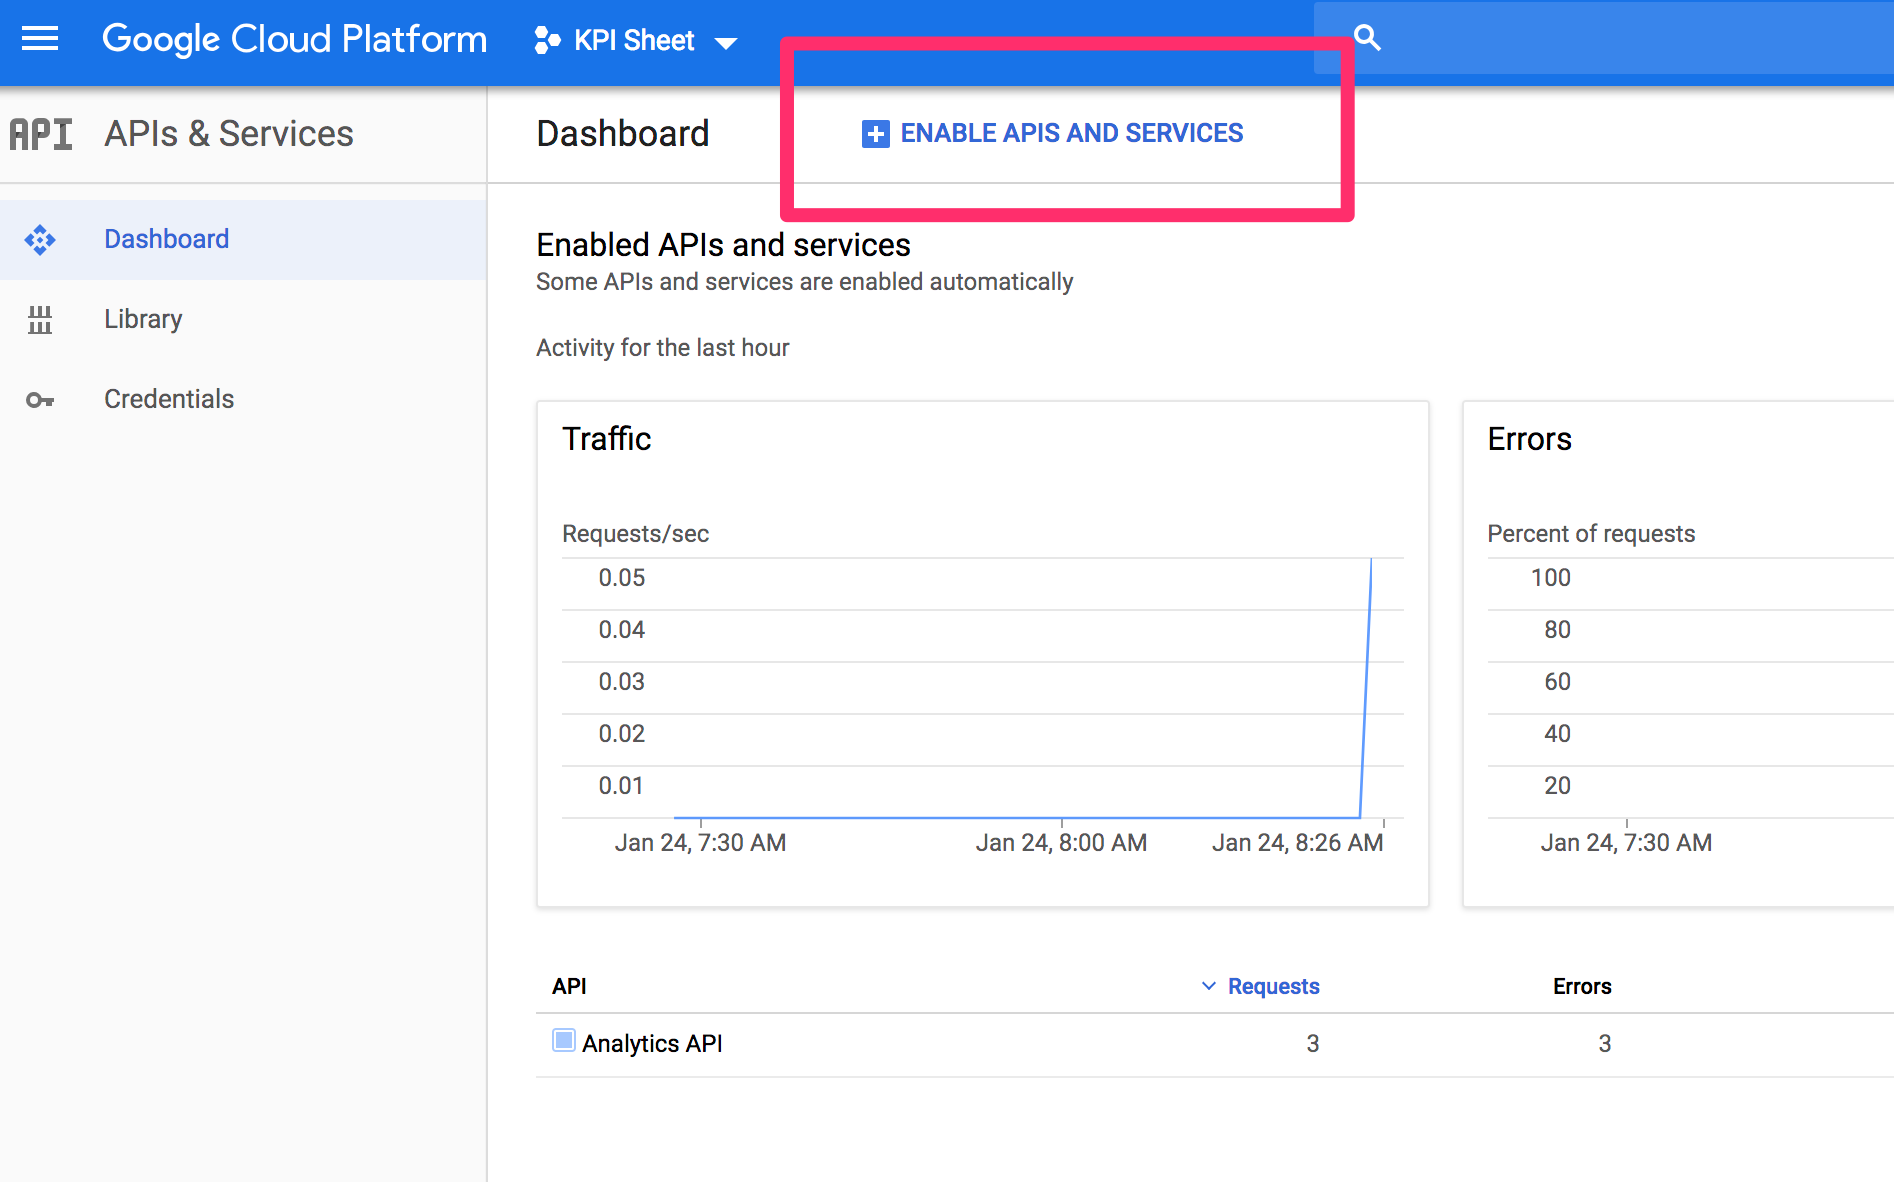Click the Percent of requests label

(x=1591, y=534)
